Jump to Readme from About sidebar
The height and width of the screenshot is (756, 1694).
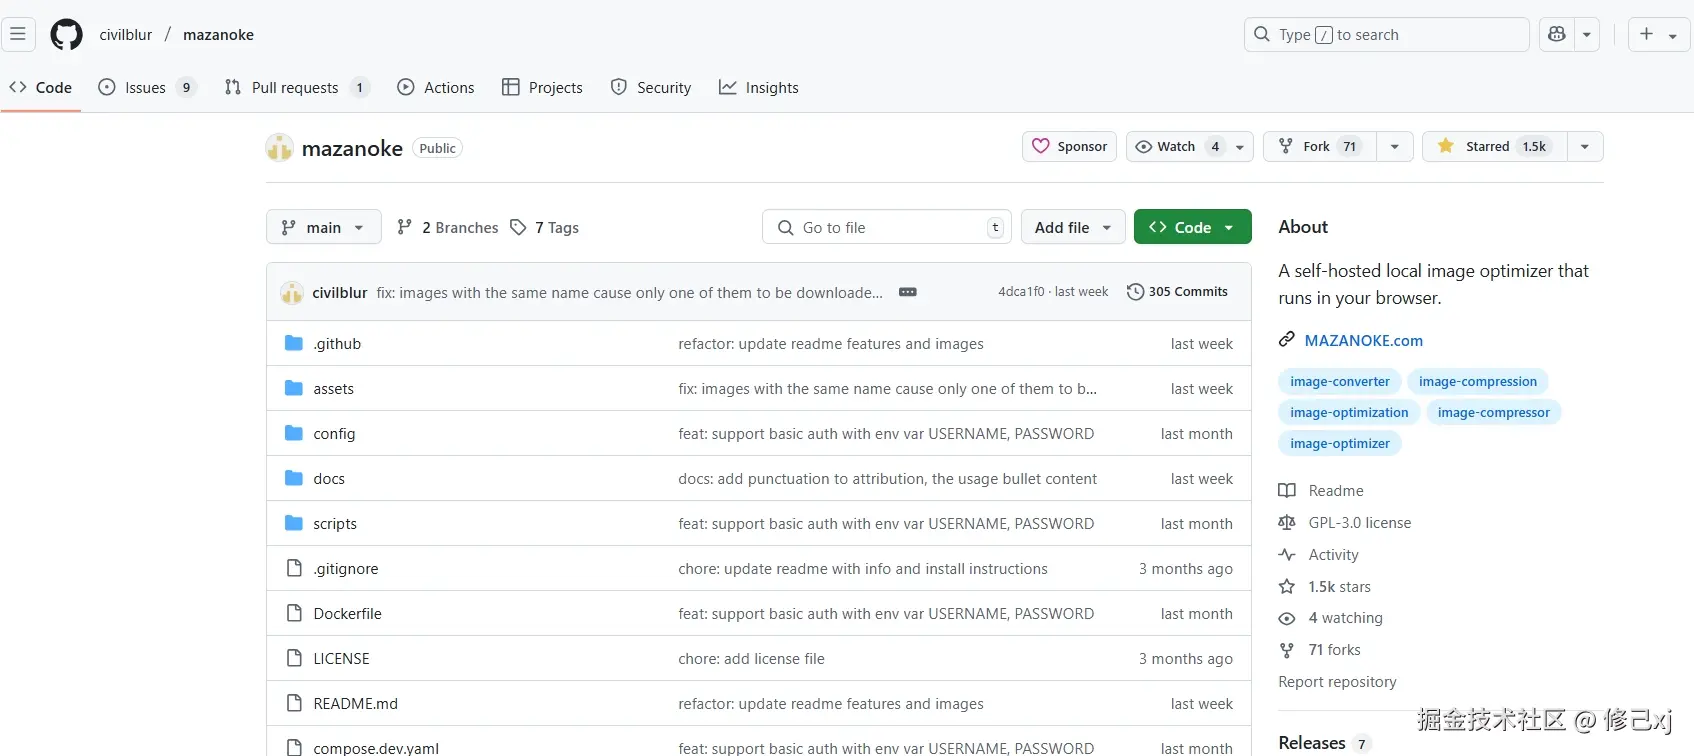pyautogui.click(x=1321, y=490)
